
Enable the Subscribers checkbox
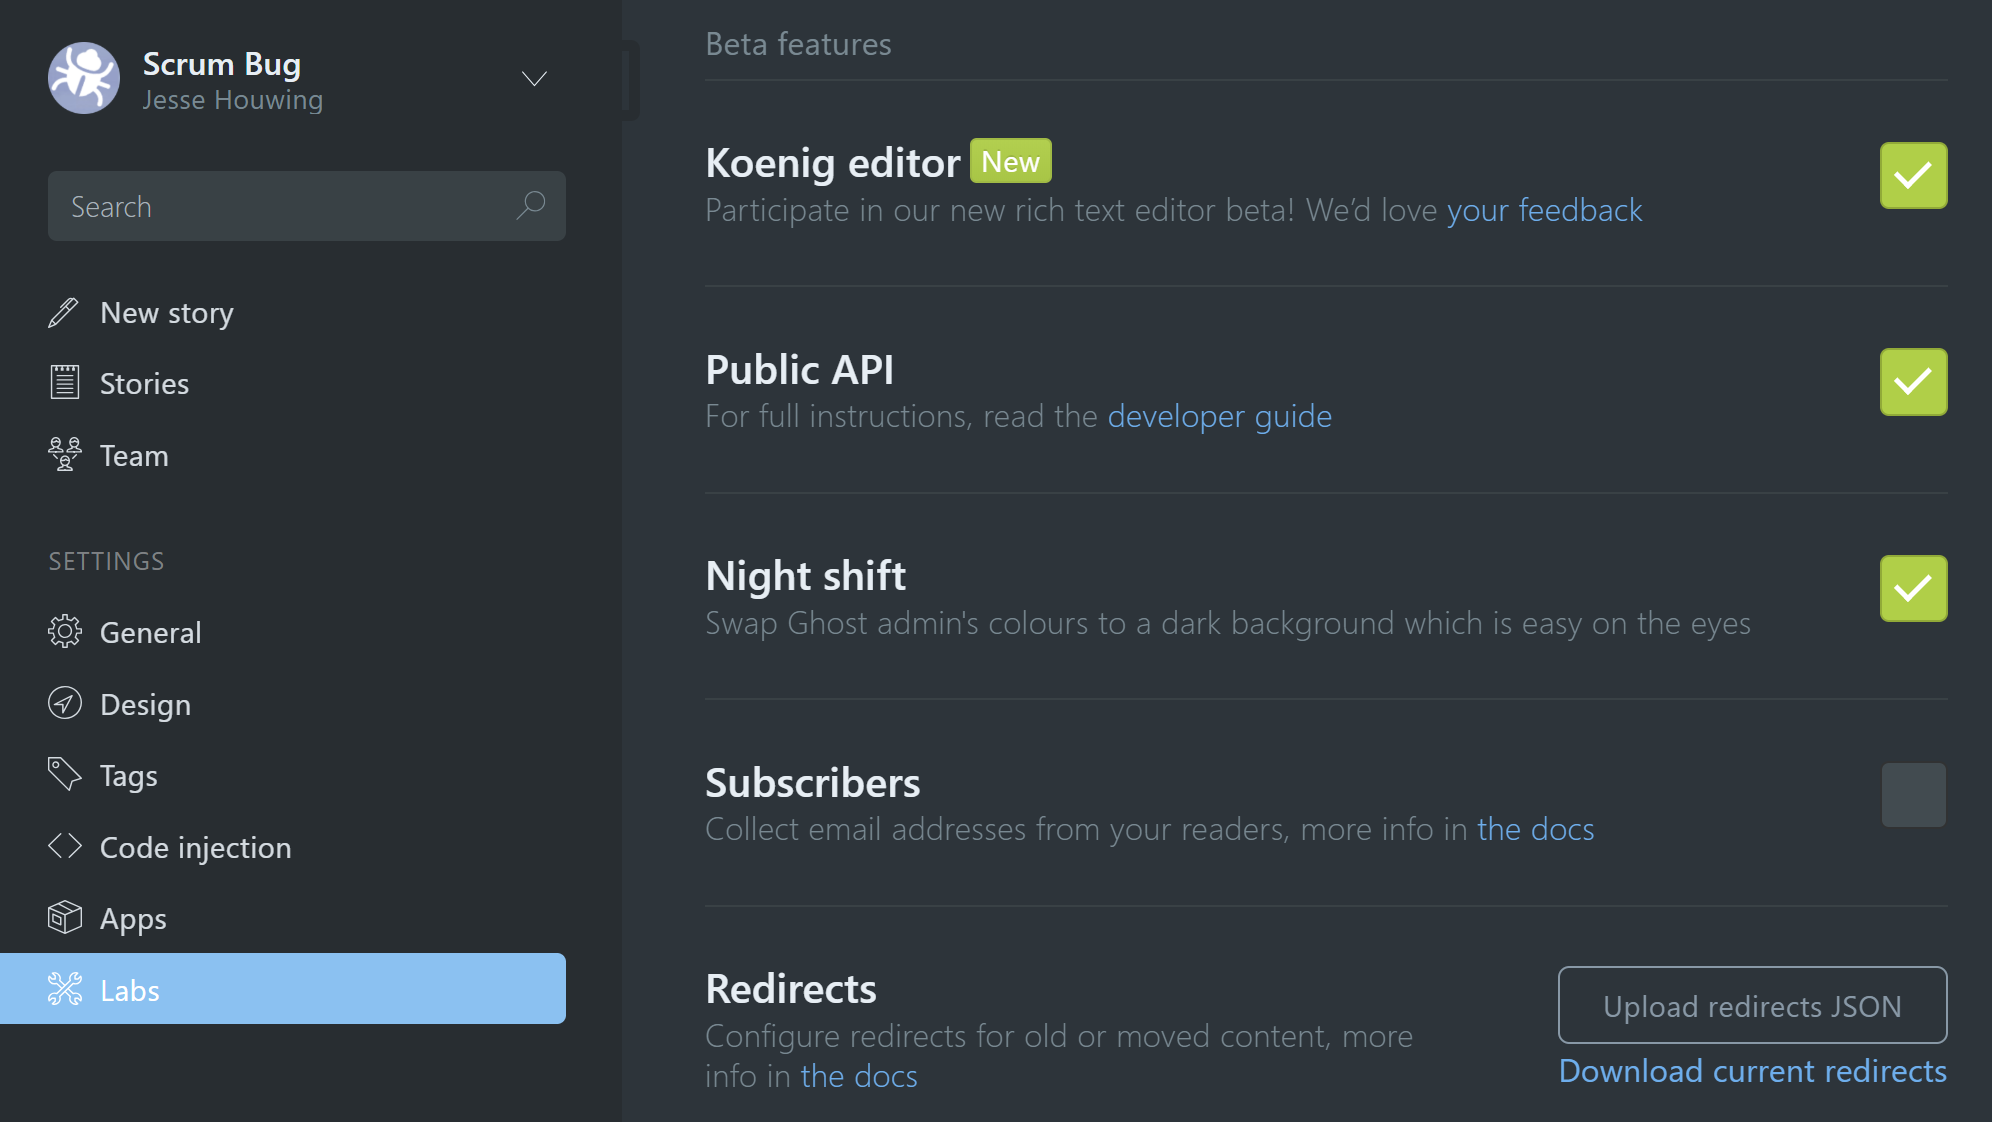[1913, 795]
